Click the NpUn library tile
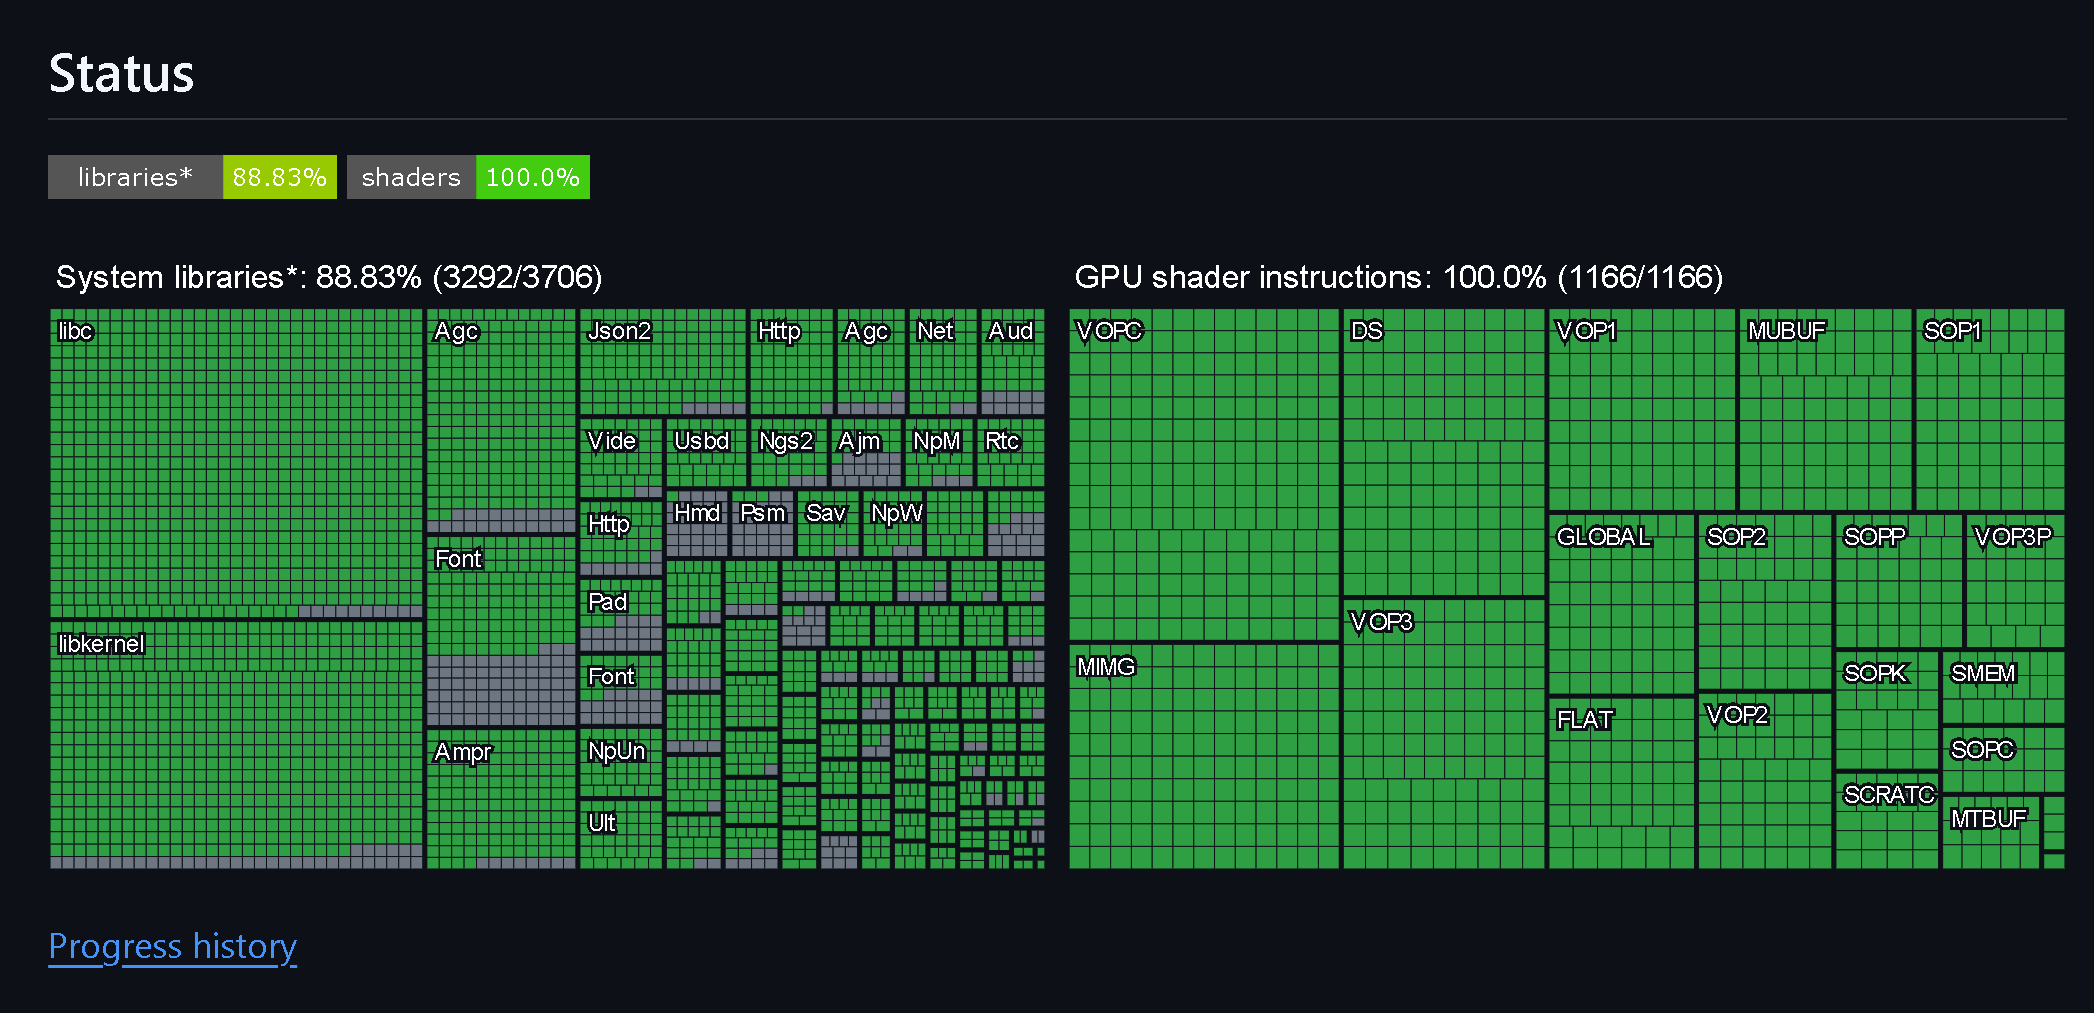 621,763
